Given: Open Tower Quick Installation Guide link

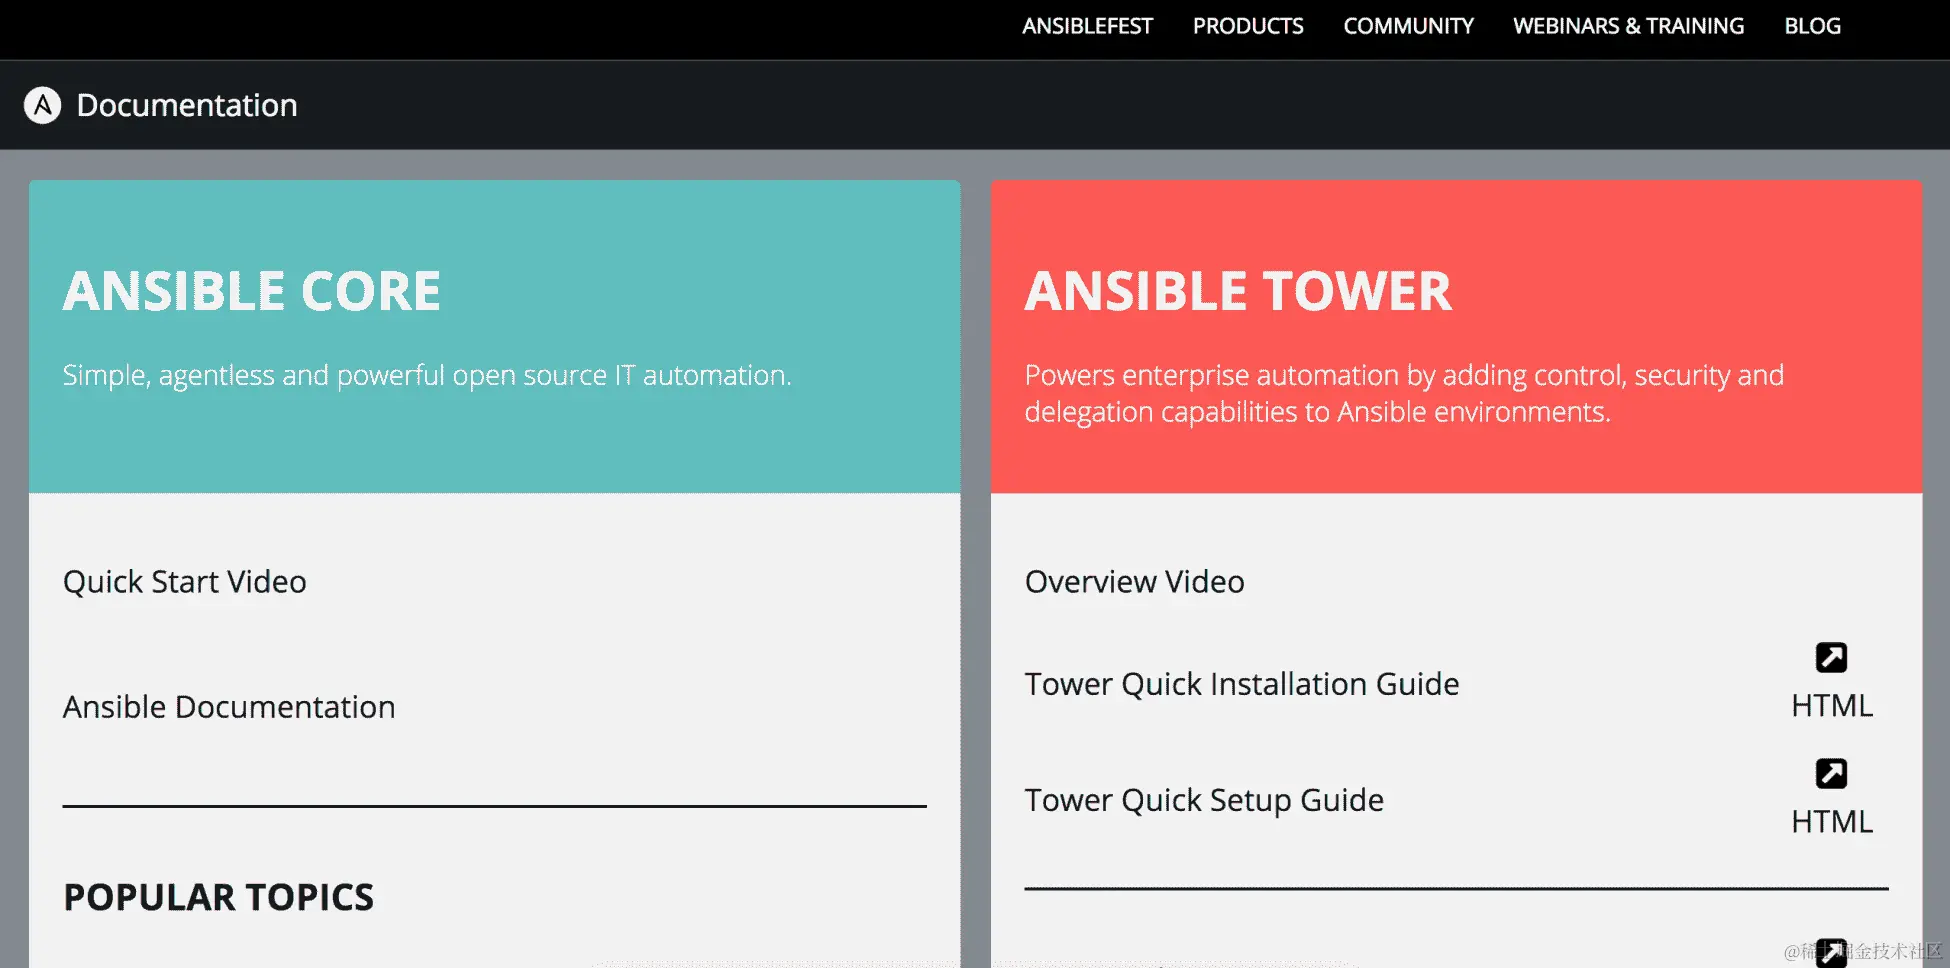Looking at the screenshot, I should point(1242,684).
